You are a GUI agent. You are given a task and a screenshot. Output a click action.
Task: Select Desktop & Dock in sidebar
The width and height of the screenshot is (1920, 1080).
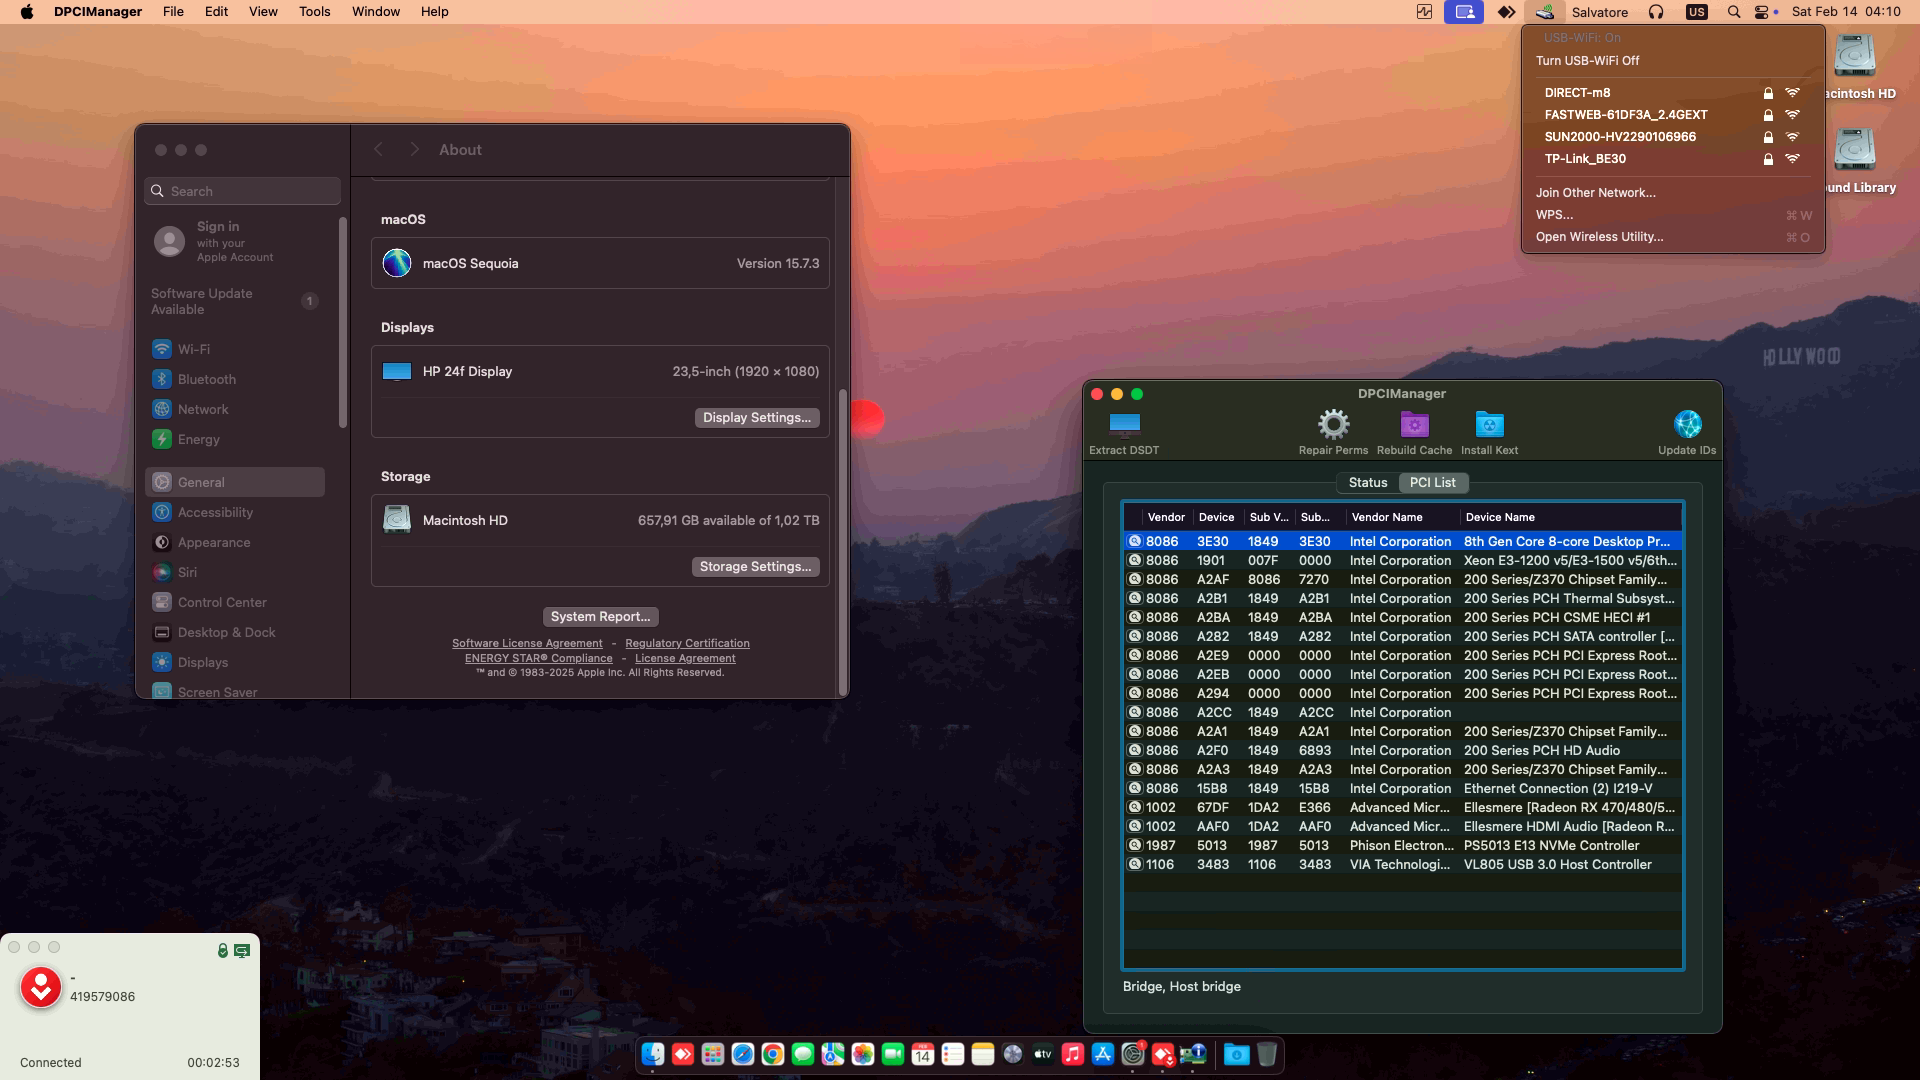click(x=235, y=633)
